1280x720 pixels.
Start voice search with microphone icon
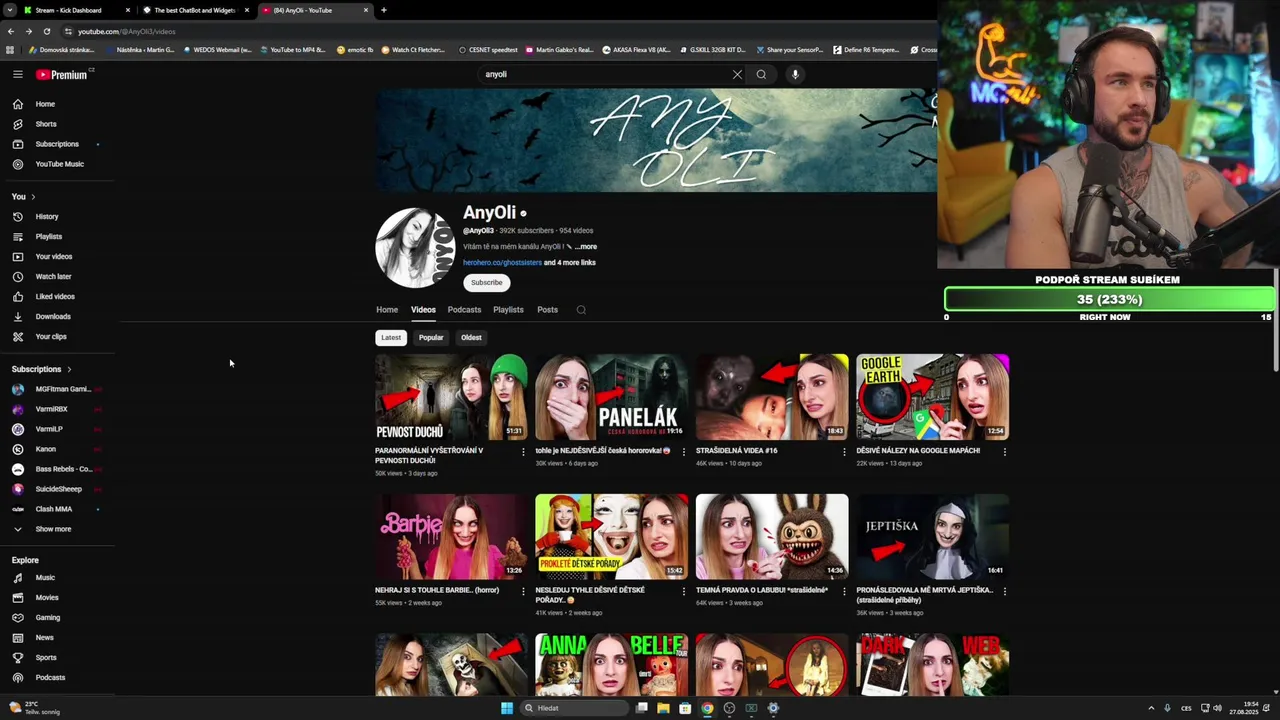[795, 74]
